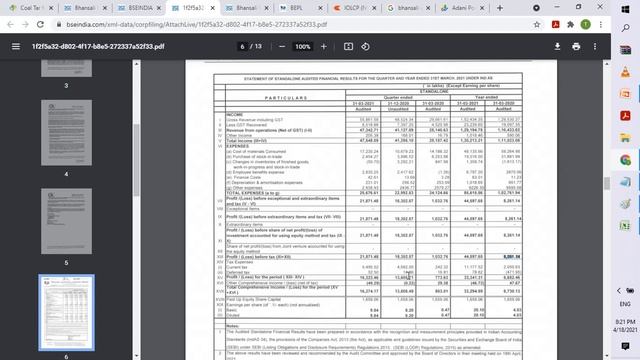The height and width of the screenshot is (360, 640).
Task: Open the Adobe Acrobat extension icon
Action: 556,24
